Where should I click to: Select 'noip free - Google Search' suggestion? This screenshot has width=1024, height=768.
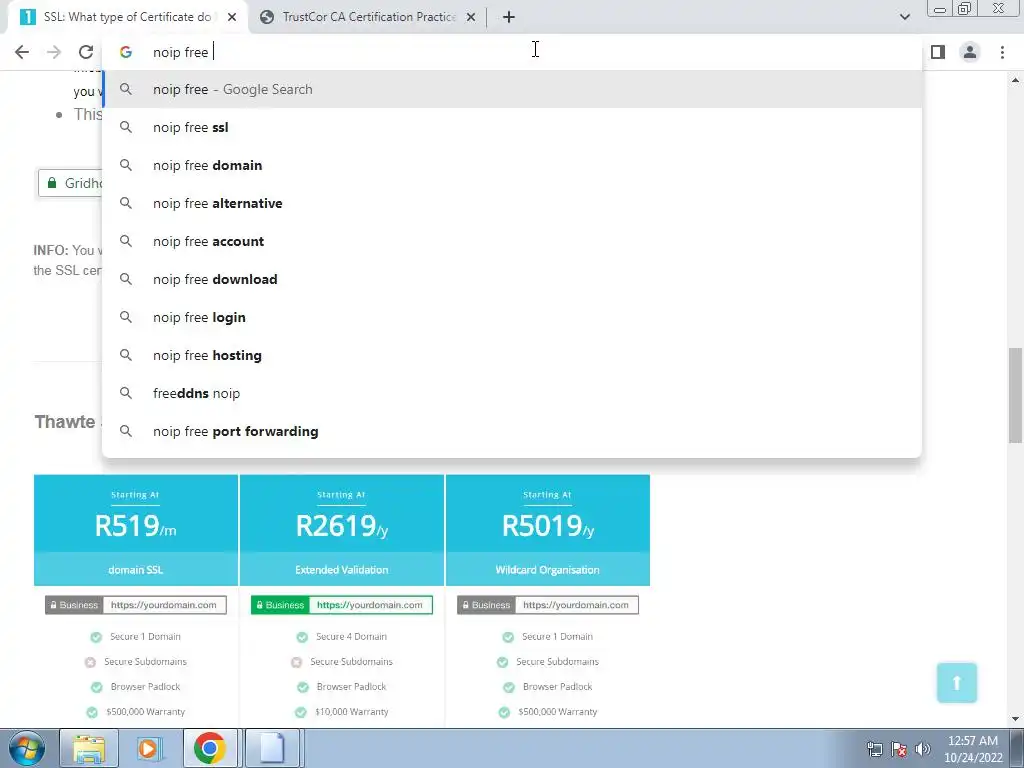coord(512,89)
